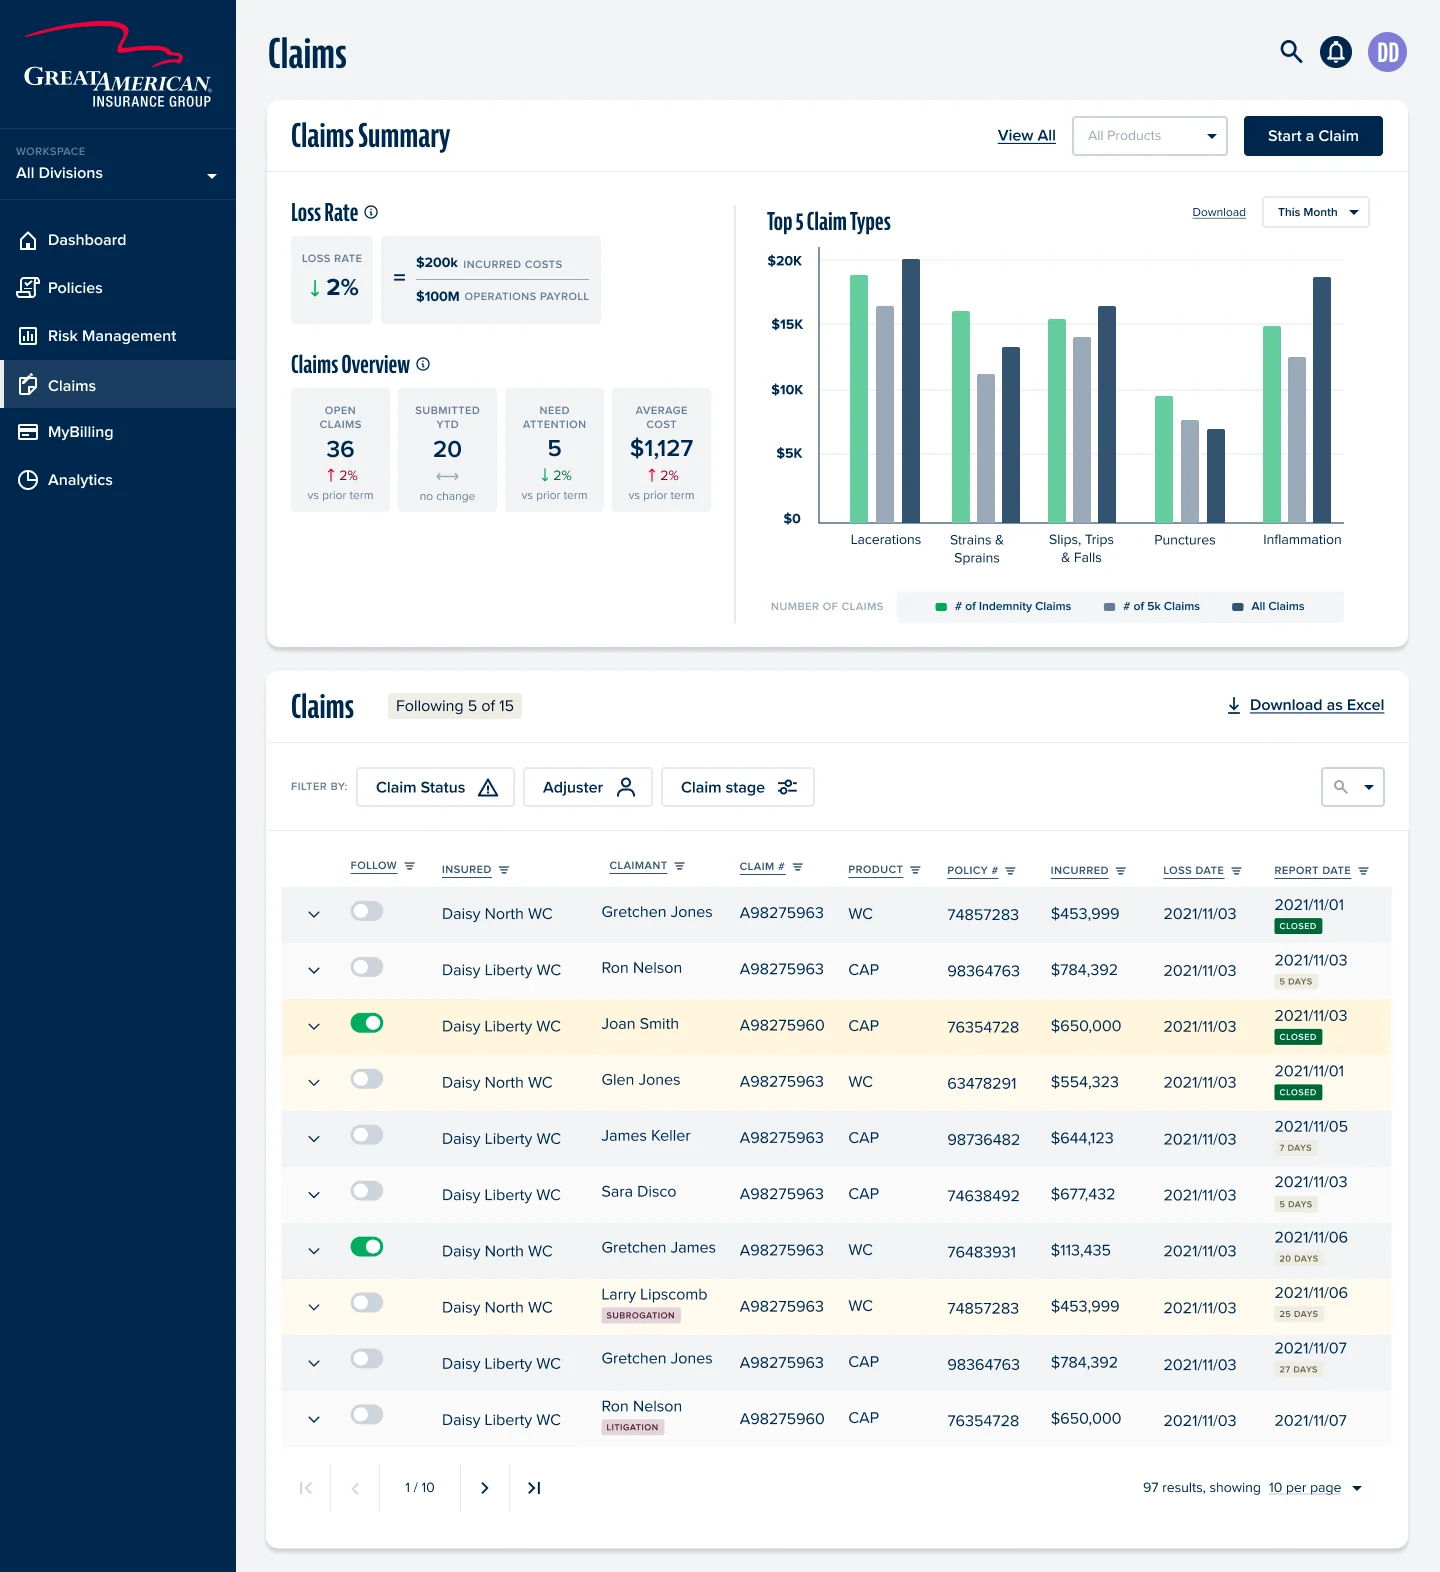Open Risk Management in sidebar
The width and height of the screenshot is (1440, 1572).
point(117,336)
